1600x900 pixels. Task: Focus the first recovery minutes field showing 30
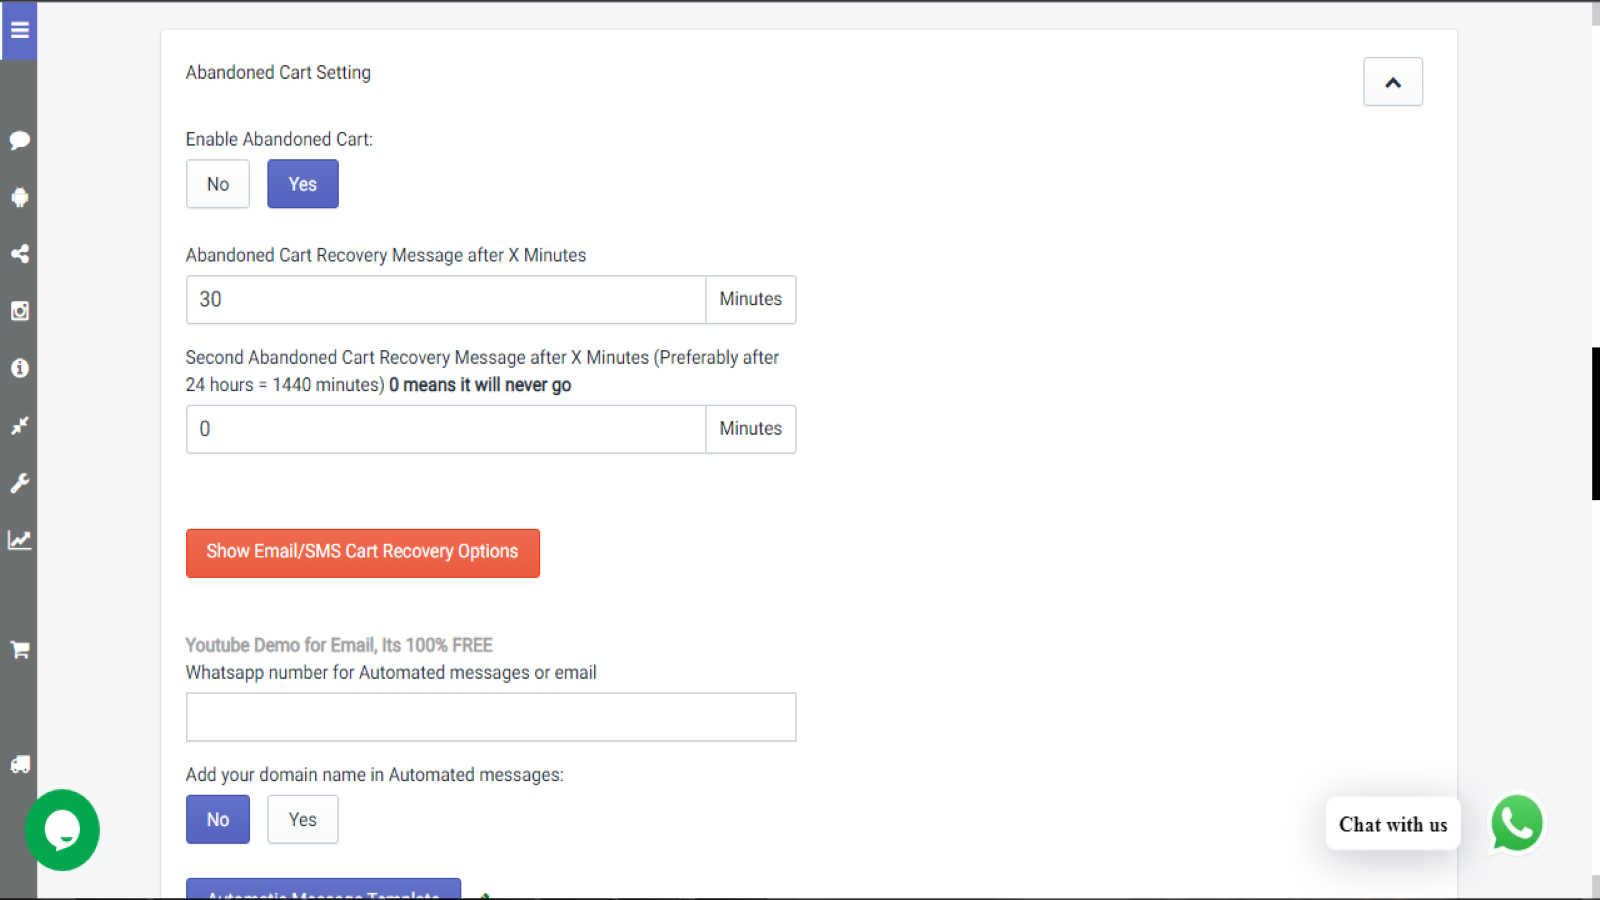point(446,299)
